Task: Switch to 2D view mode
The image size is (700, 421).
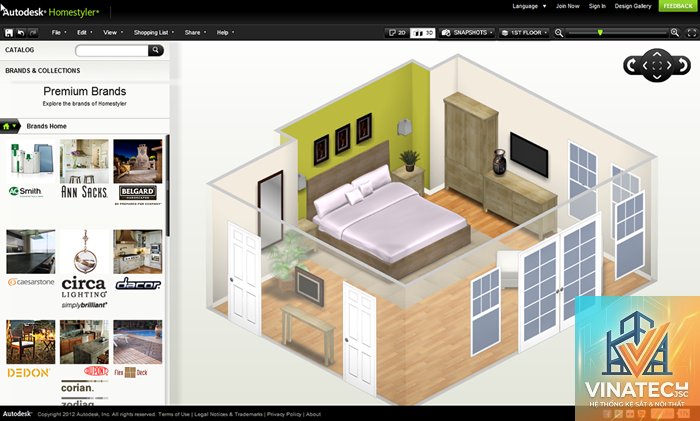Action: tap(397, 33)
